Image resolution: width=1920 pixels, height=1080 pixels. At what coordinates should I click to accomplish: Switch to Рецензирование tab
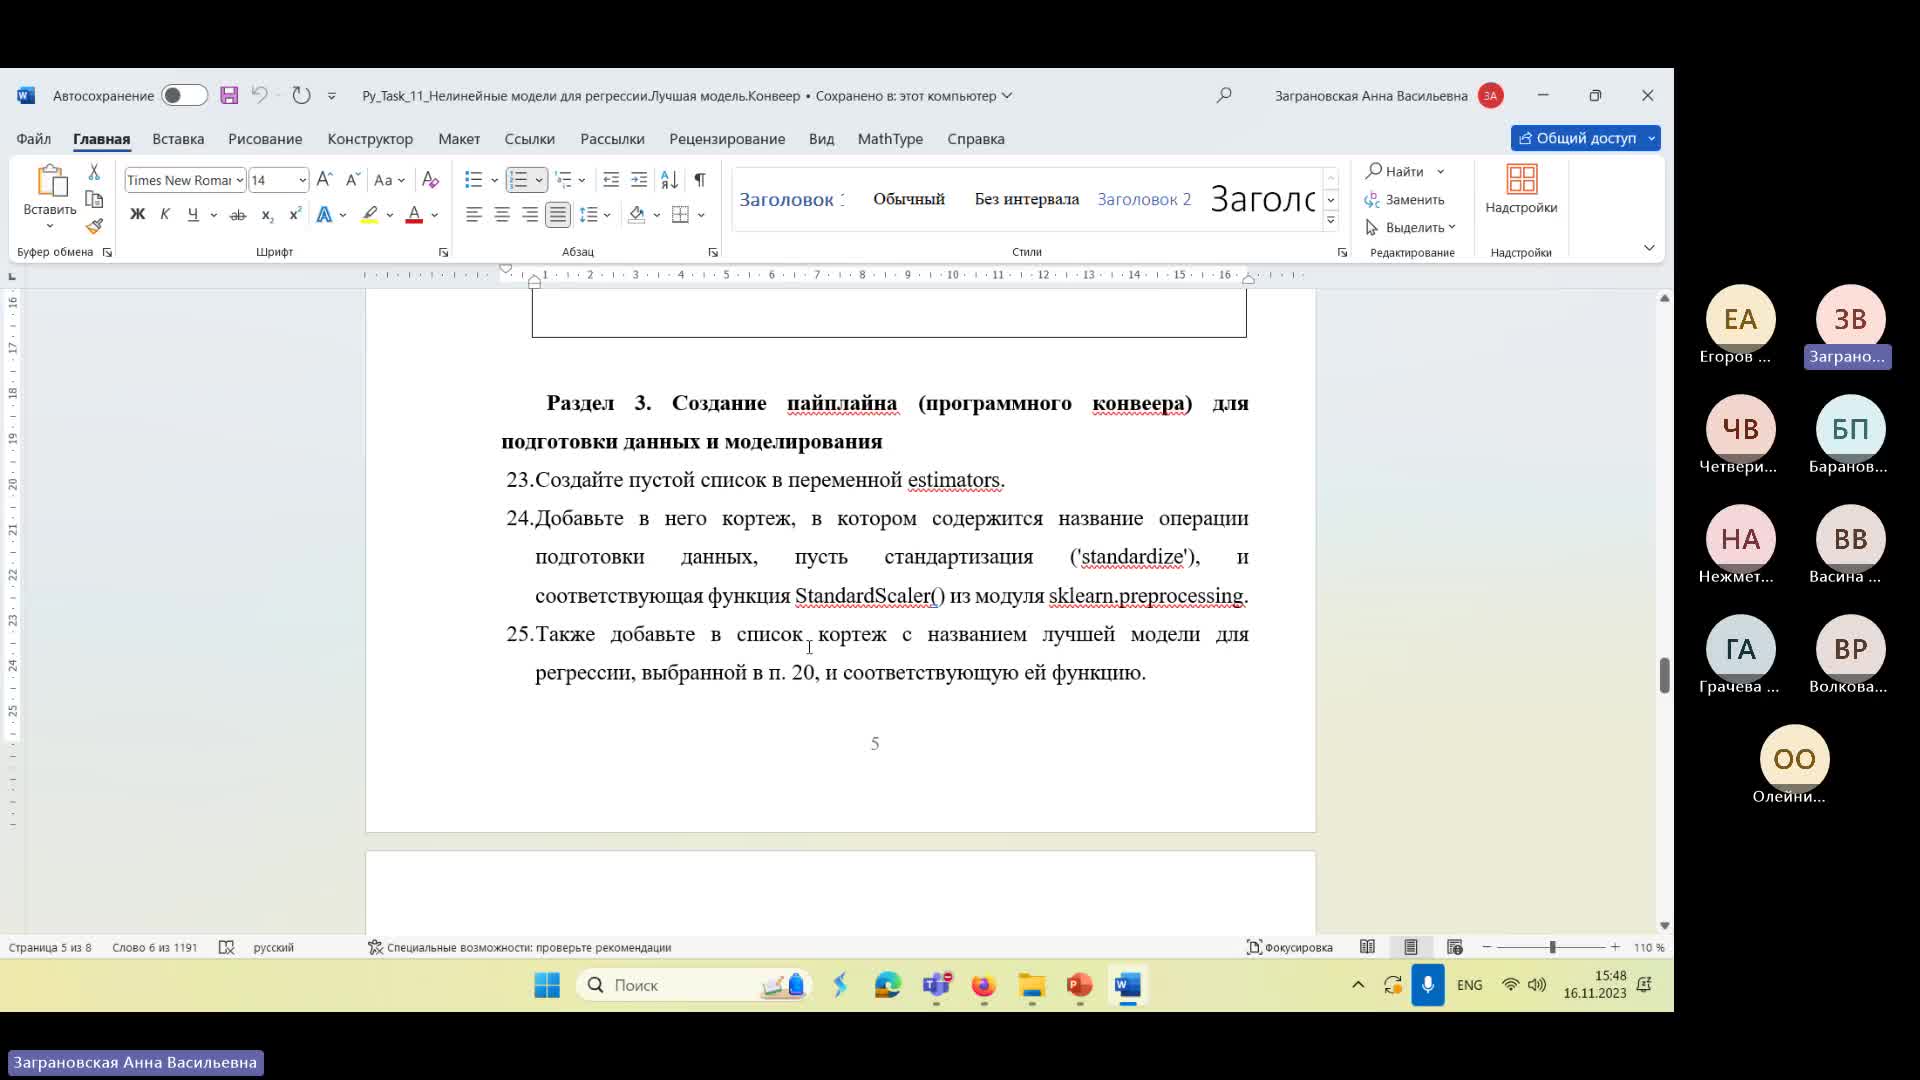[727, 138]
